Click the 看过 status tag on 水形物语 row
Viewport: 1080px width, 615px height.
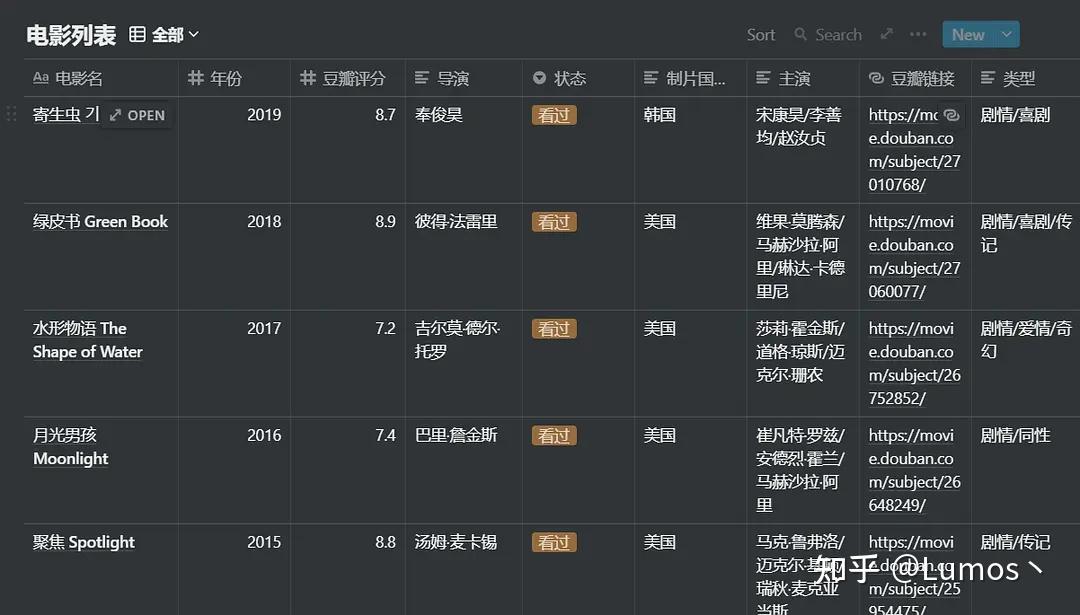[554, 328]
